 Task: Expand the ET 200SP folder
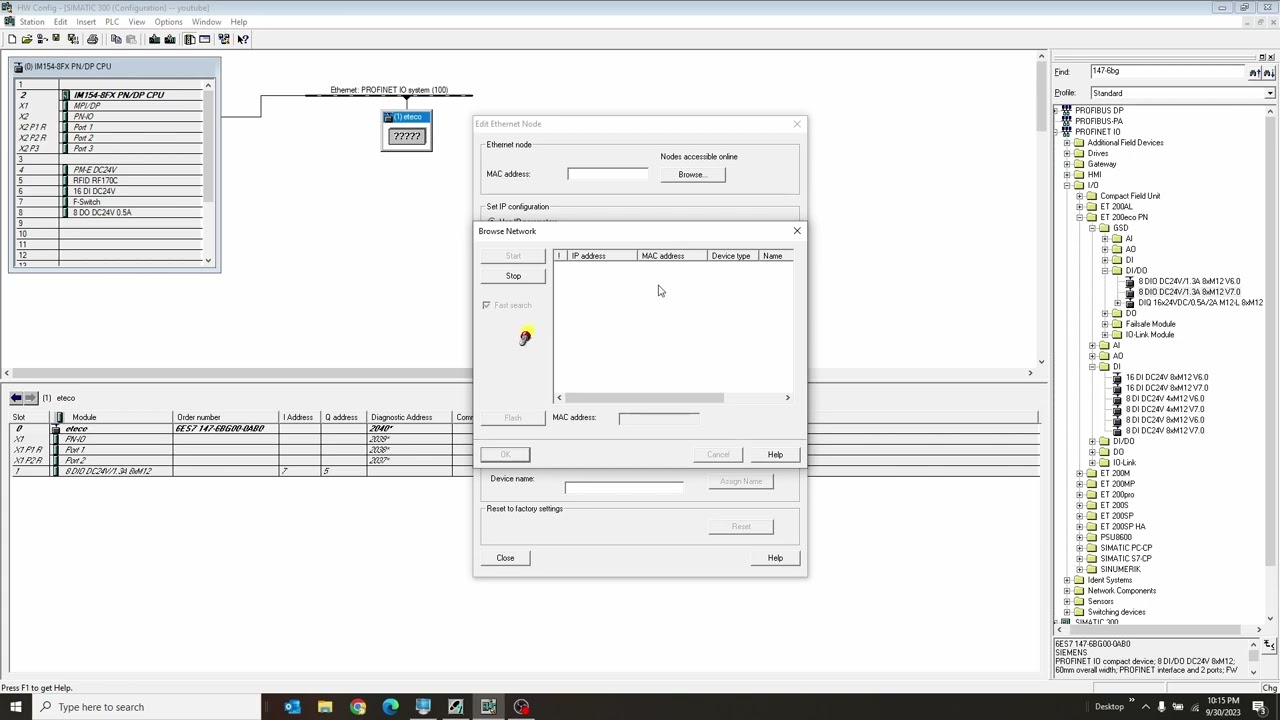point(1080,516)
